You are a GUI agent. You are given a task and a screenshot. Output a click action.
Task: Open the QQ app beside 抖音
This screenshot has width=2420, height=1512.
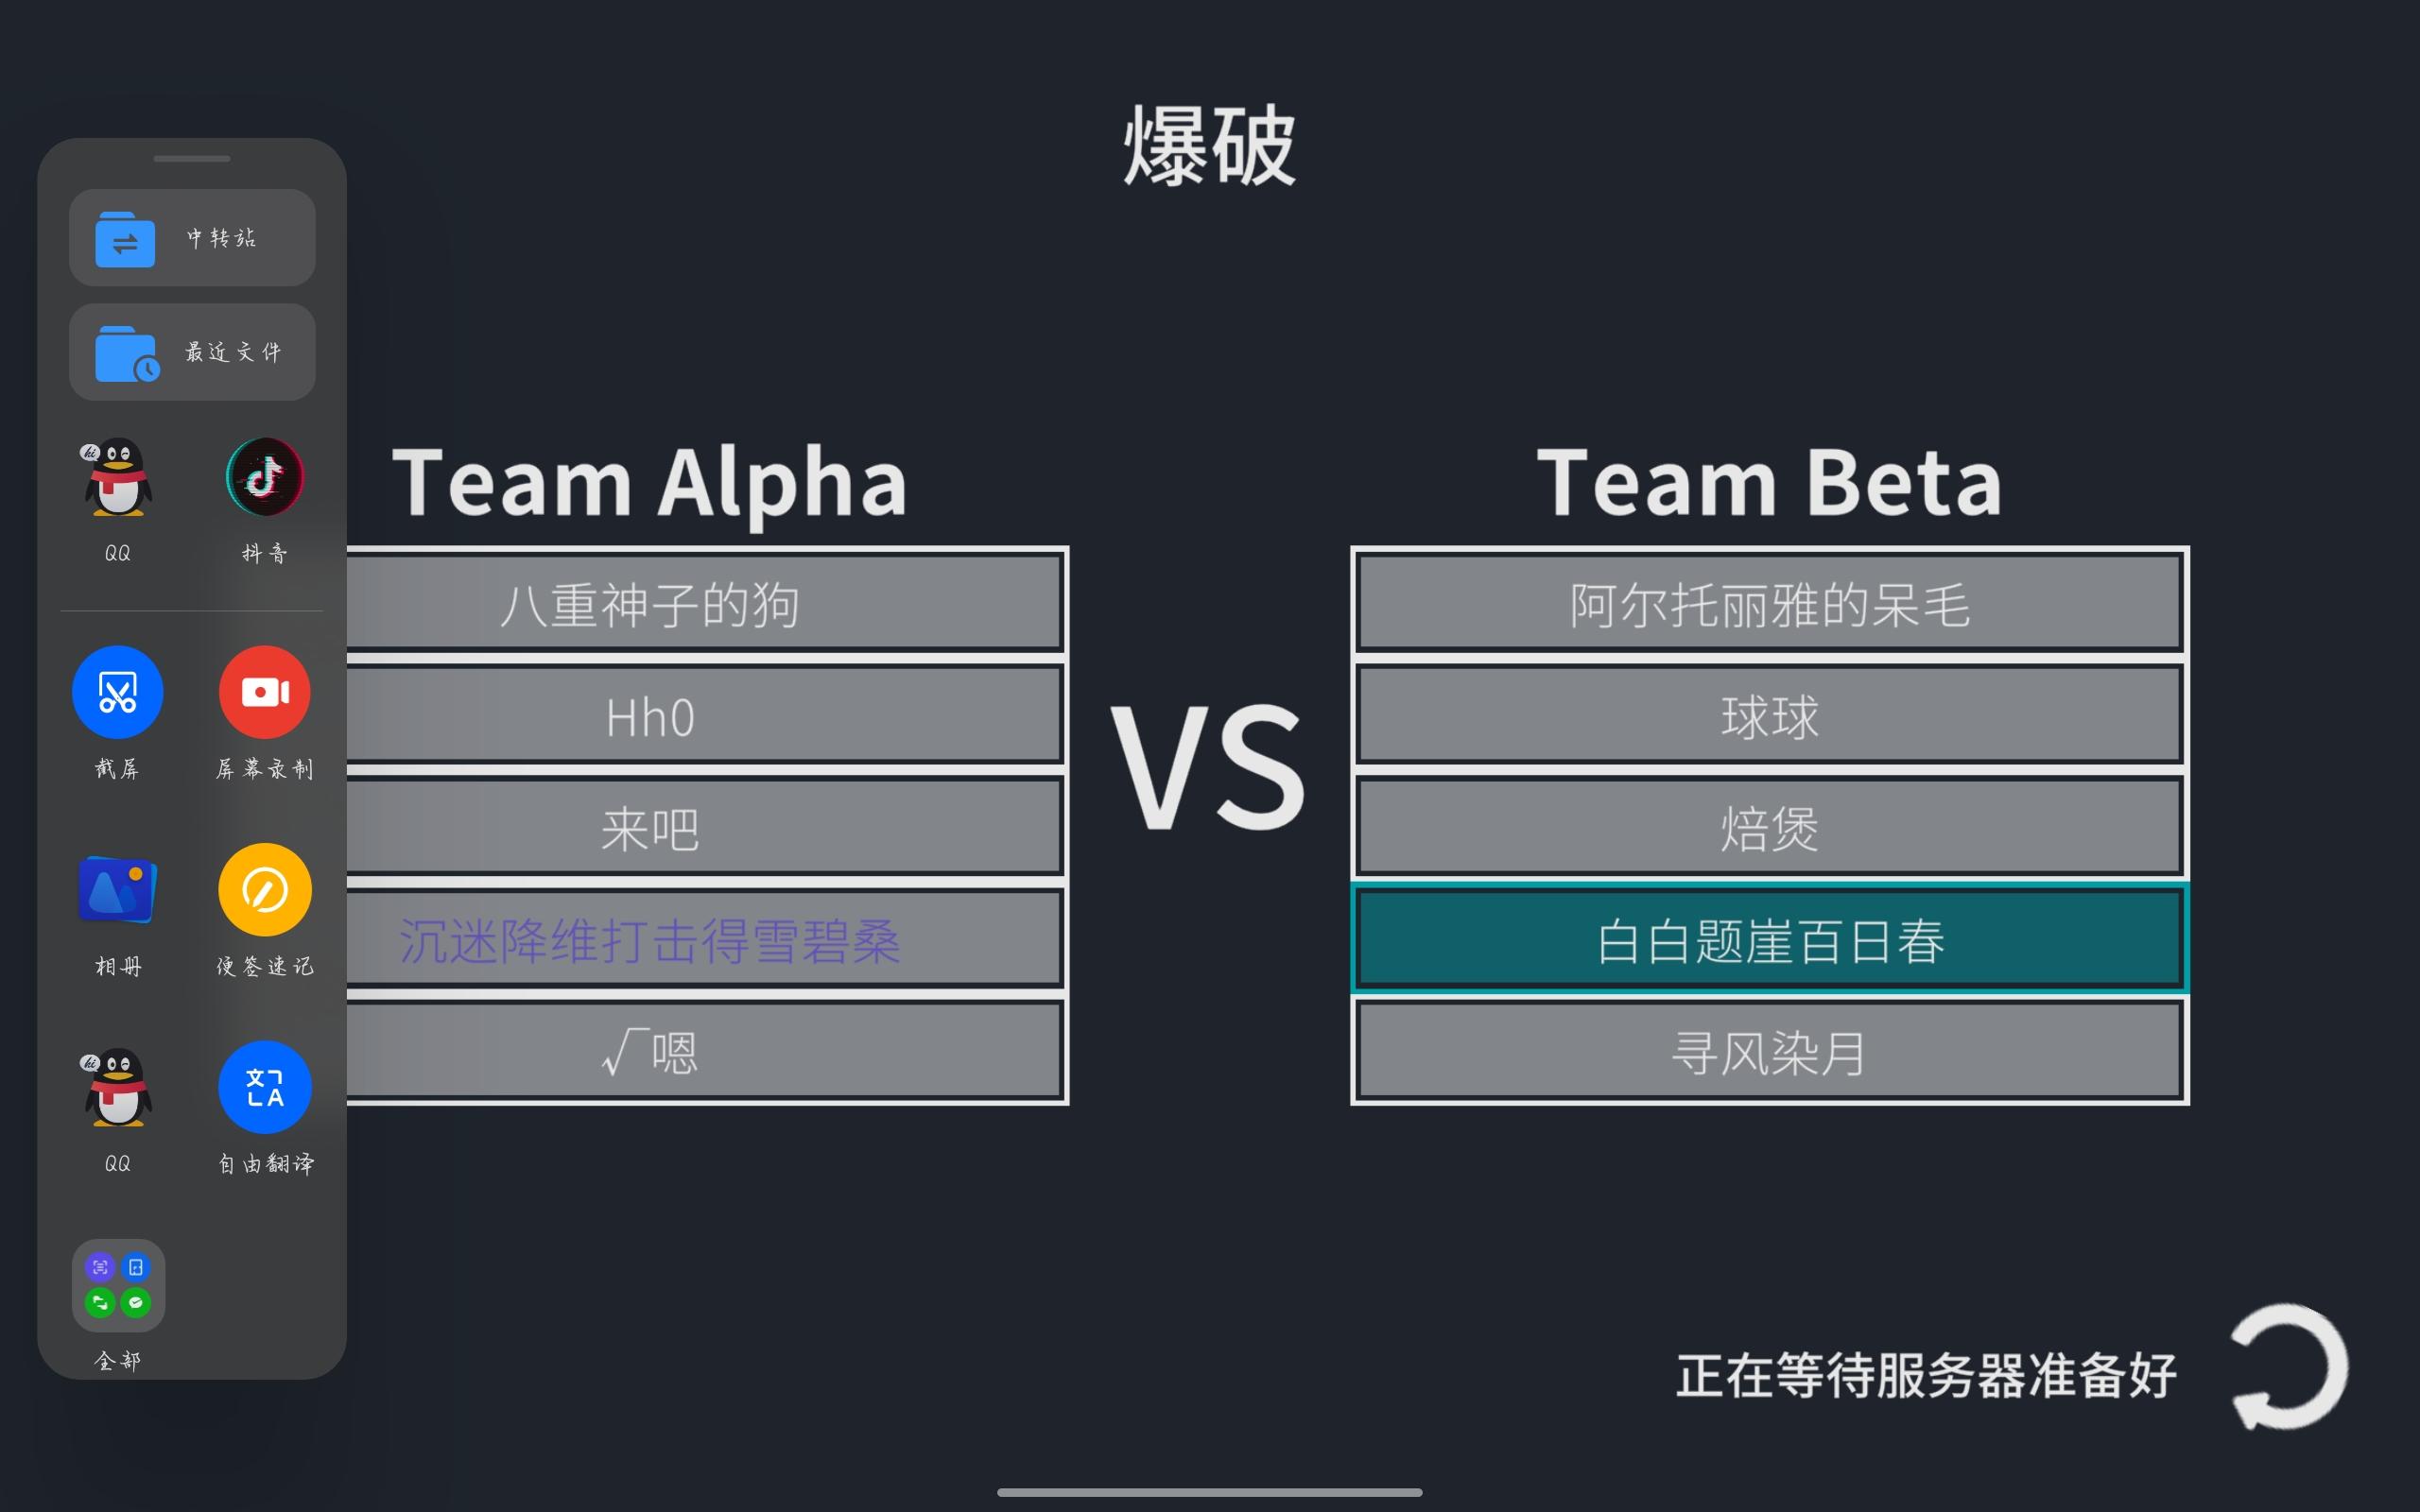[x=118, y=477]
